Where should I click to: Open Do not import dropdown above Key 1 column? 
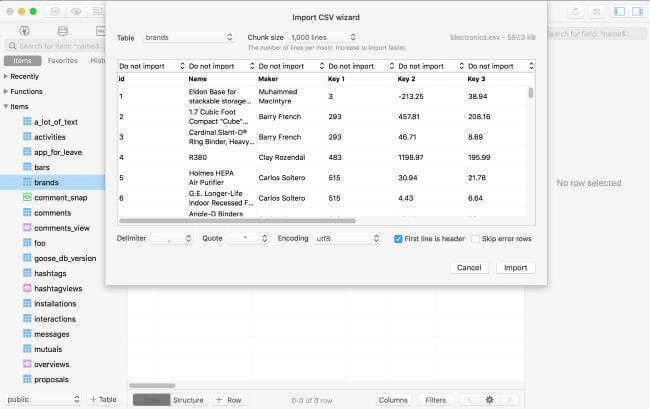tap(361, 66)
